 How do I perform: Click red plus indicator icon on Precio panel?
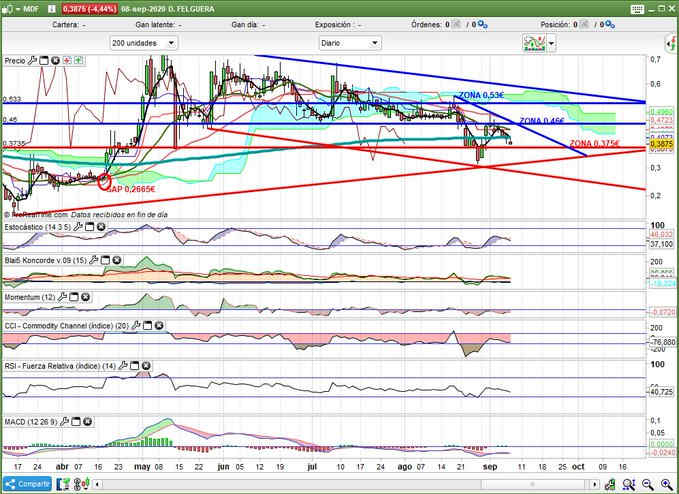pos(67,61)
